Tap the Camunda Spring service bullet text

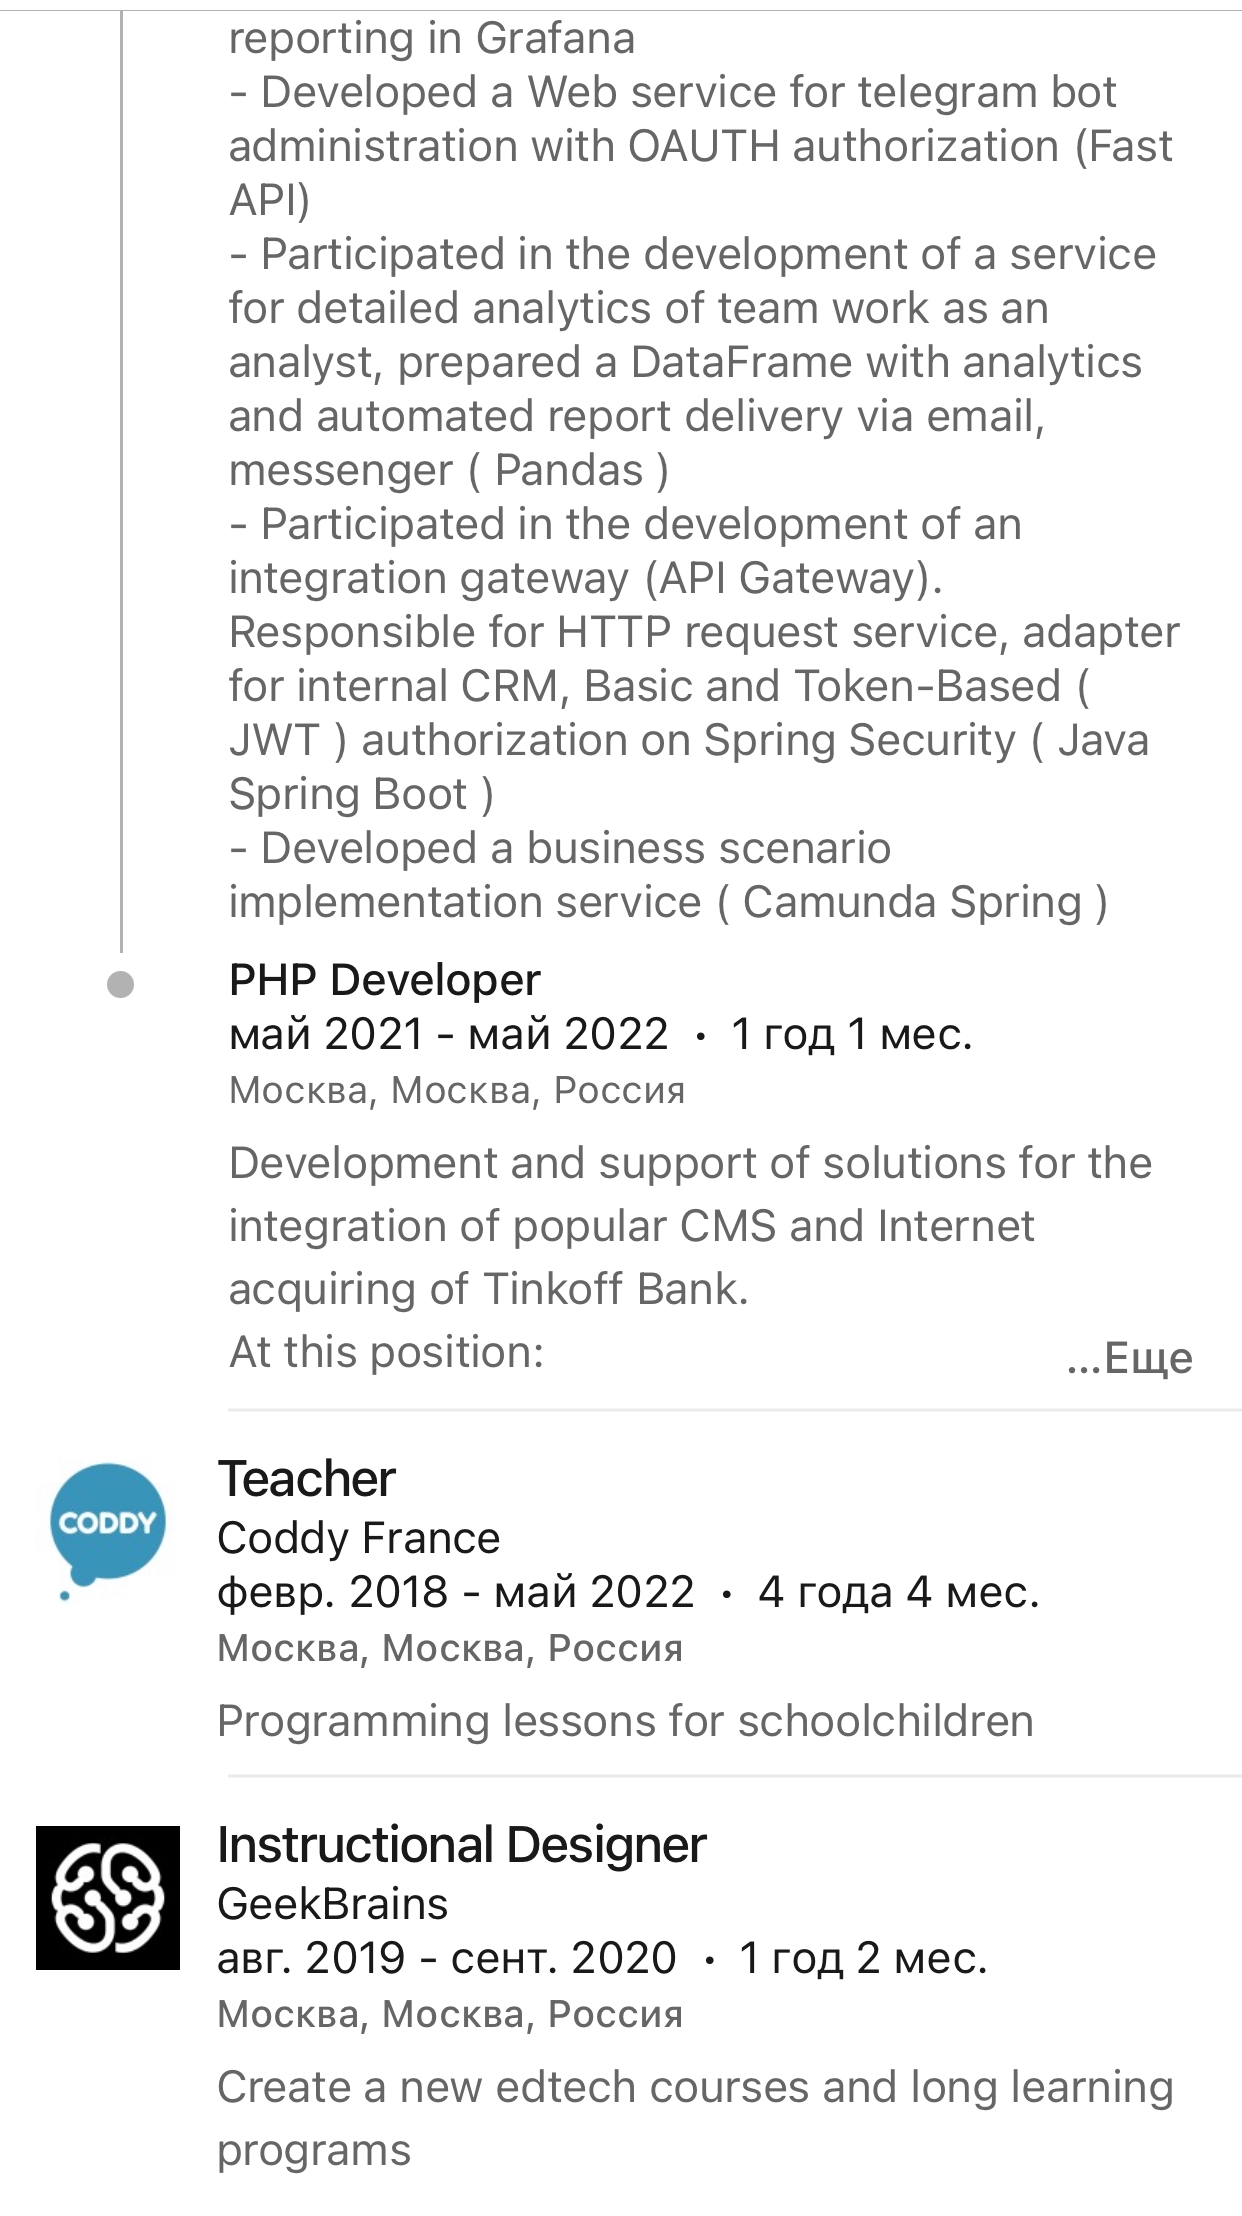668,875
